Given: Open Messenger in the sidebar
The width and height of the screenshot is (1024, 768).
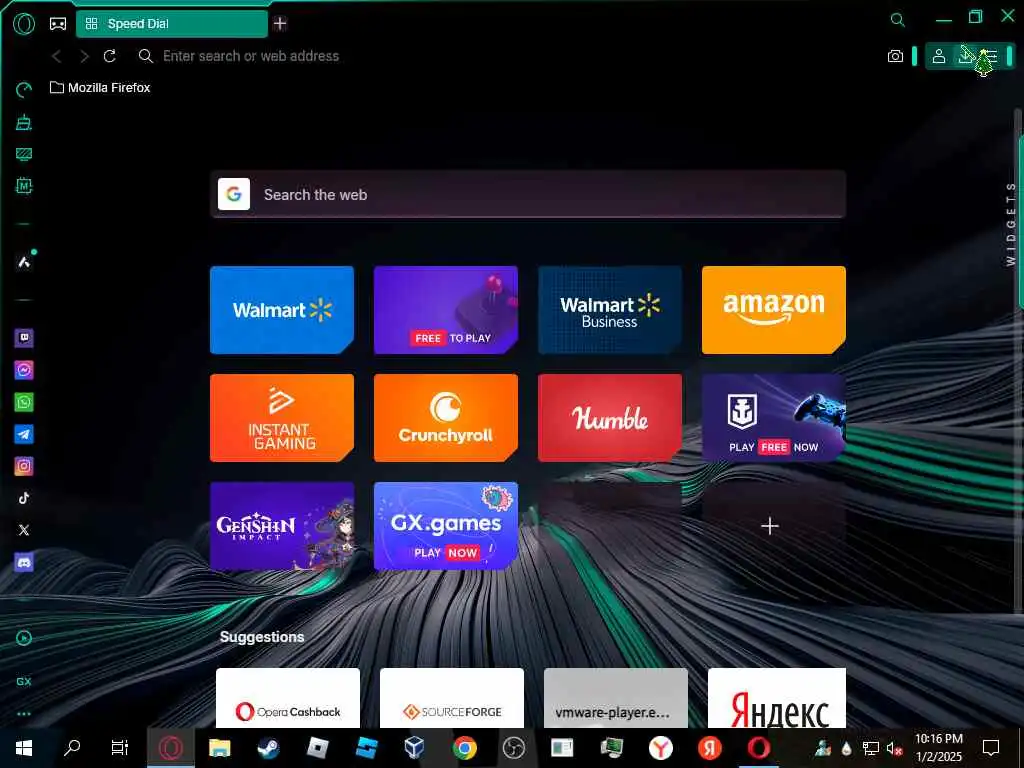Looking at the screenshot, I should click(24, 370).
